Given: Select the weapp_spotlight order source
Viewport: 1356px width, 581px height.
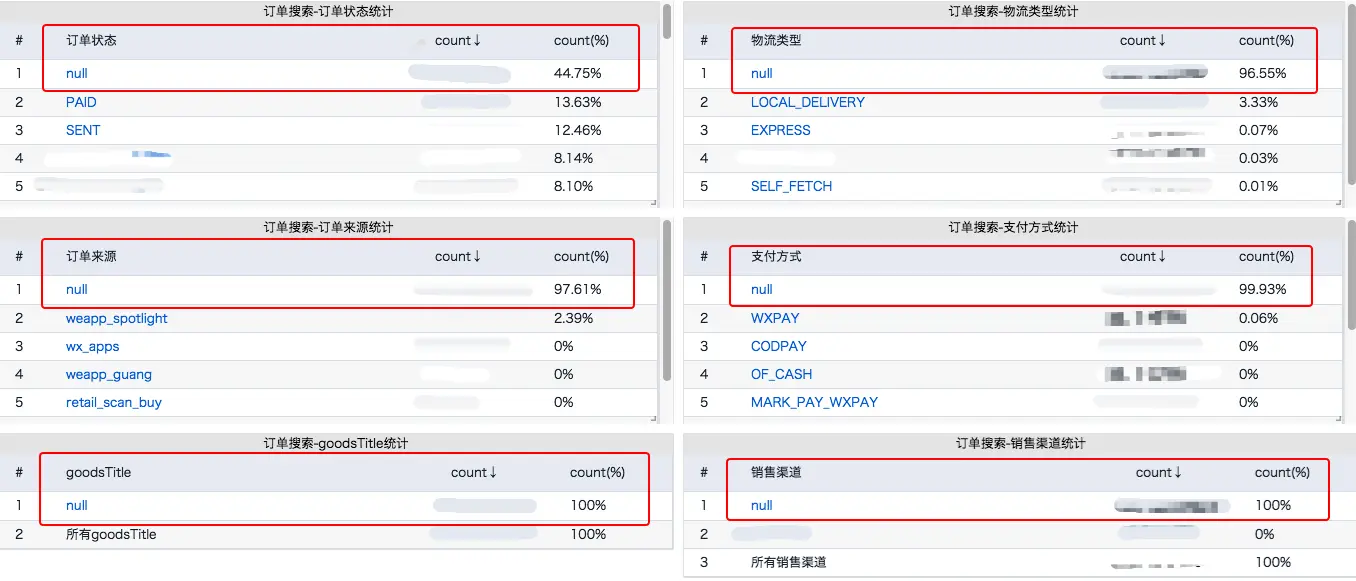Looking at the screenshot, I should pos(116,318).
